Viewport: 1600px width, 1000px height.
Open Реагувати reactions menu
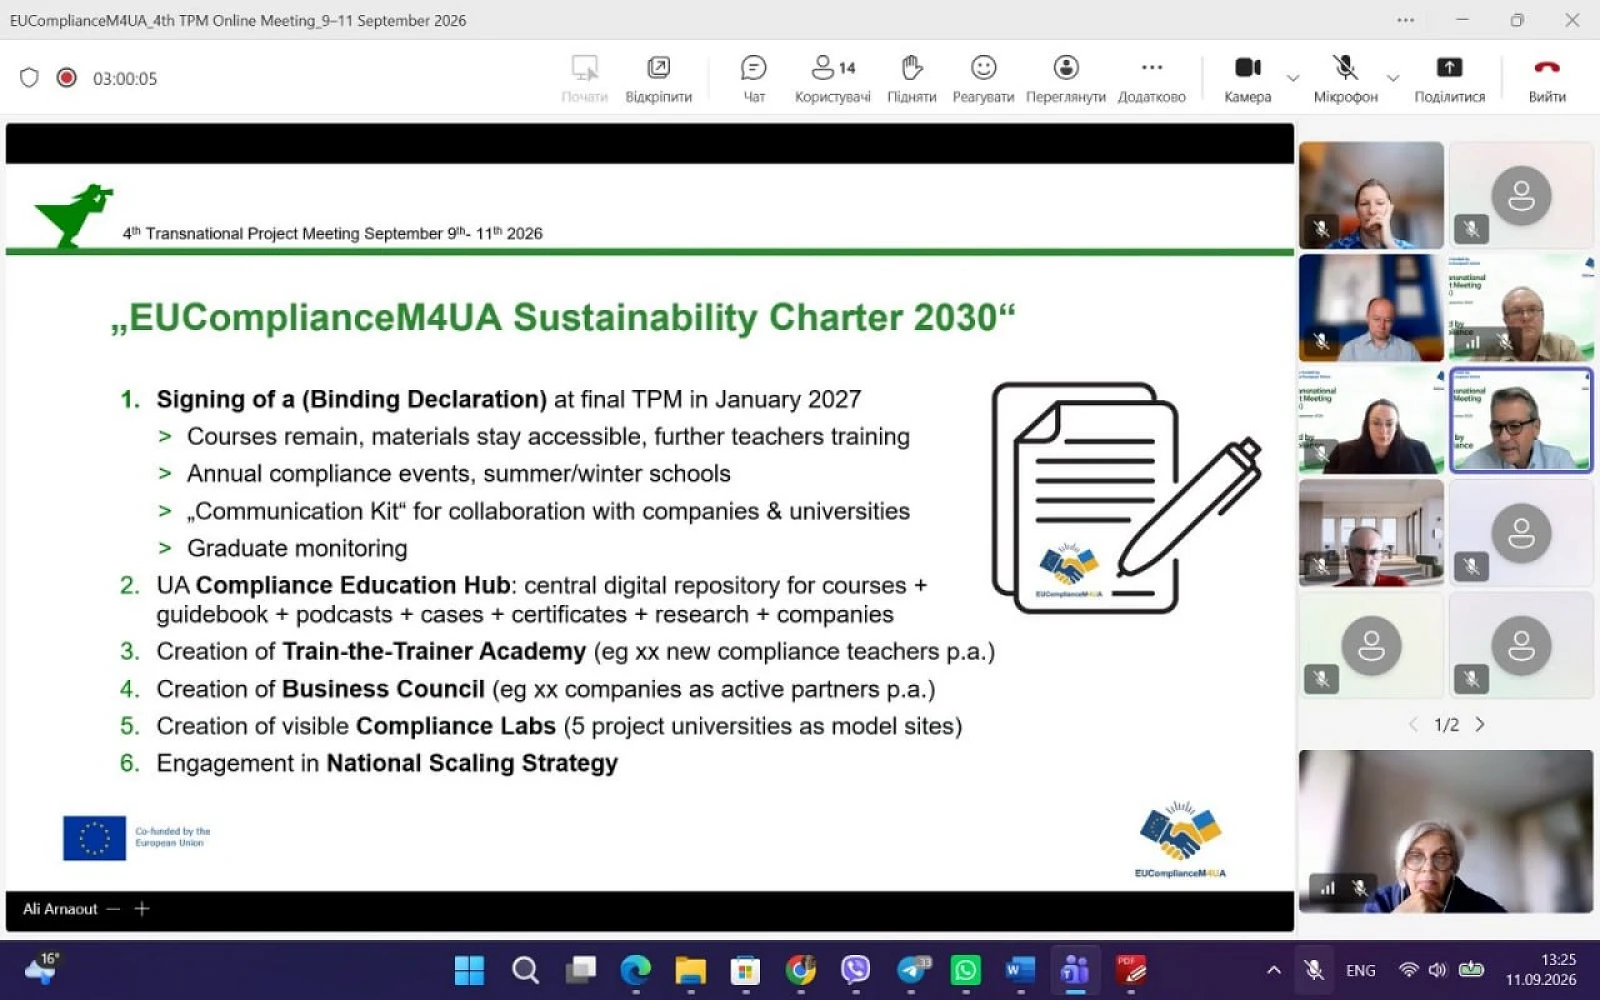point(983,78)
